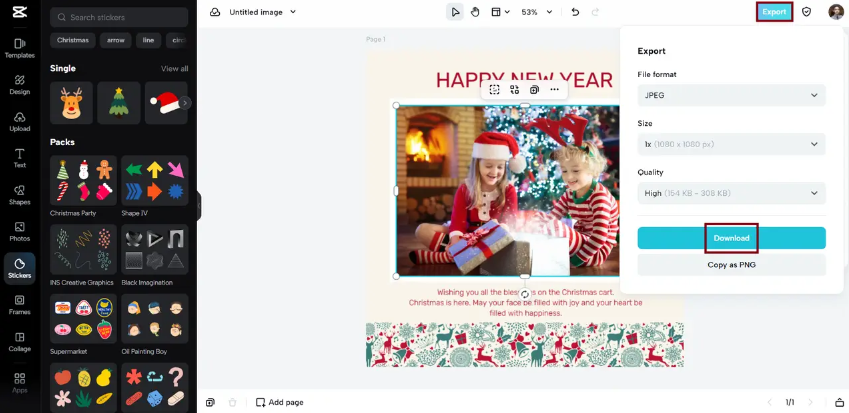Image resolution: width=849 pixels, height=413 pixels.
Task: Open the Quality High dropdown
Action: pos(732,193)
